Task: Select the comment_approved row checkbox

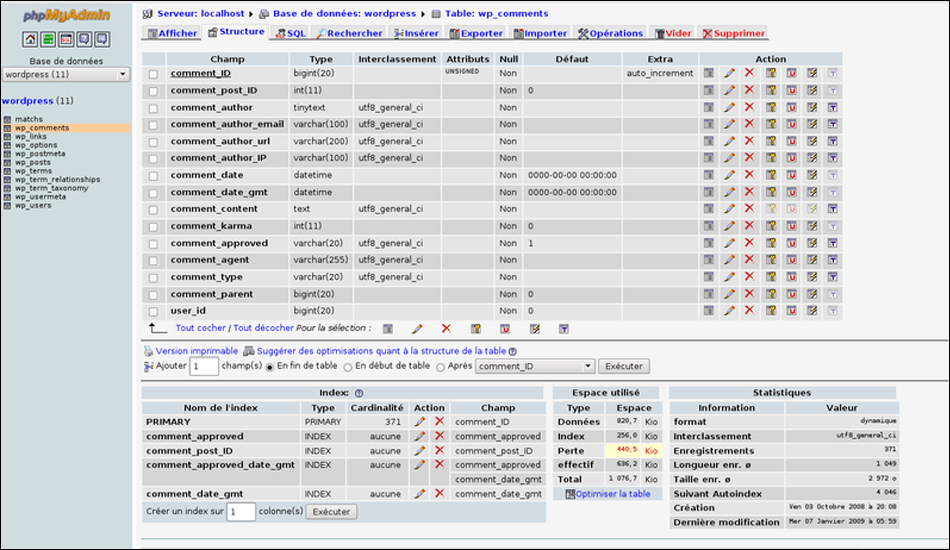Action: coord(153,244)
